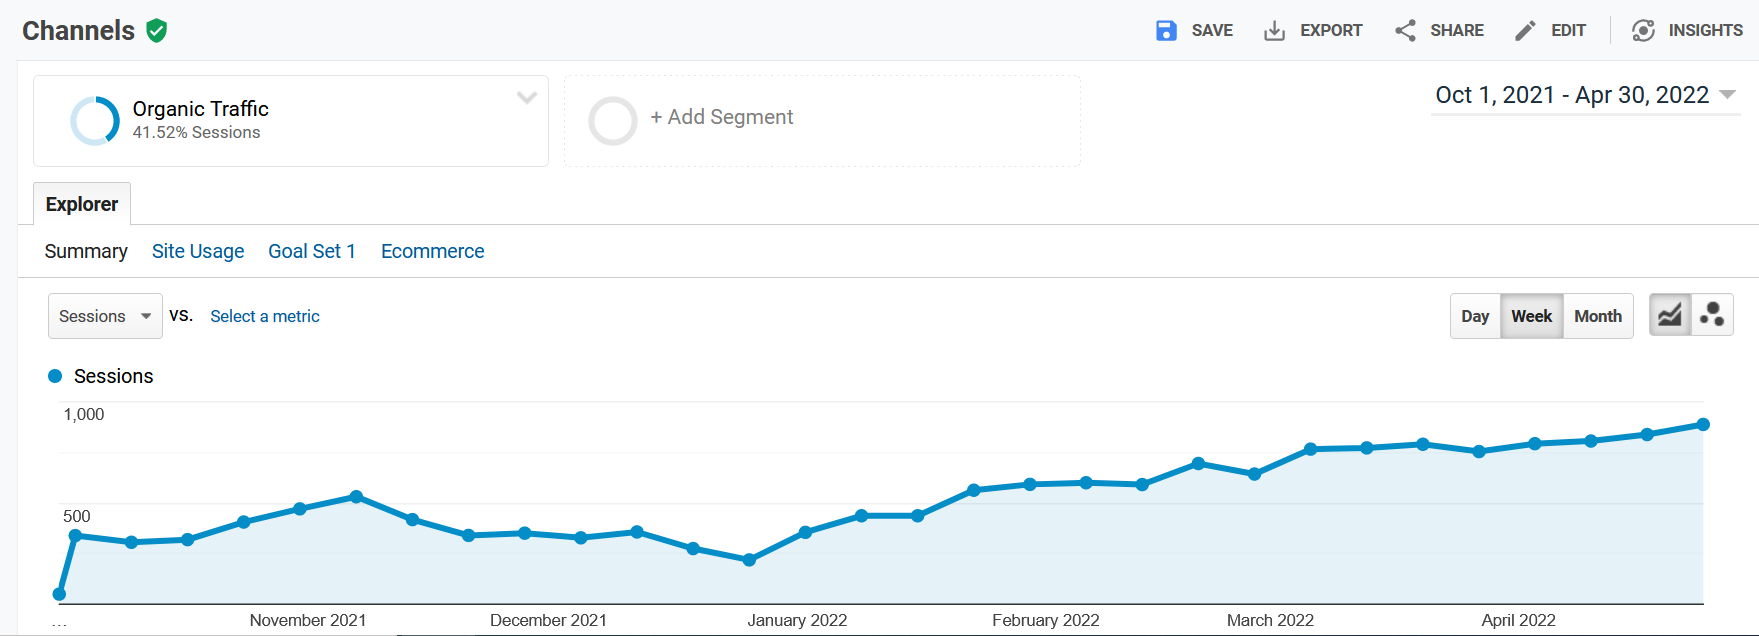Switch to line chart view icon
This screenshot has width=1759, height=636.
click(x=1670, y=316)
